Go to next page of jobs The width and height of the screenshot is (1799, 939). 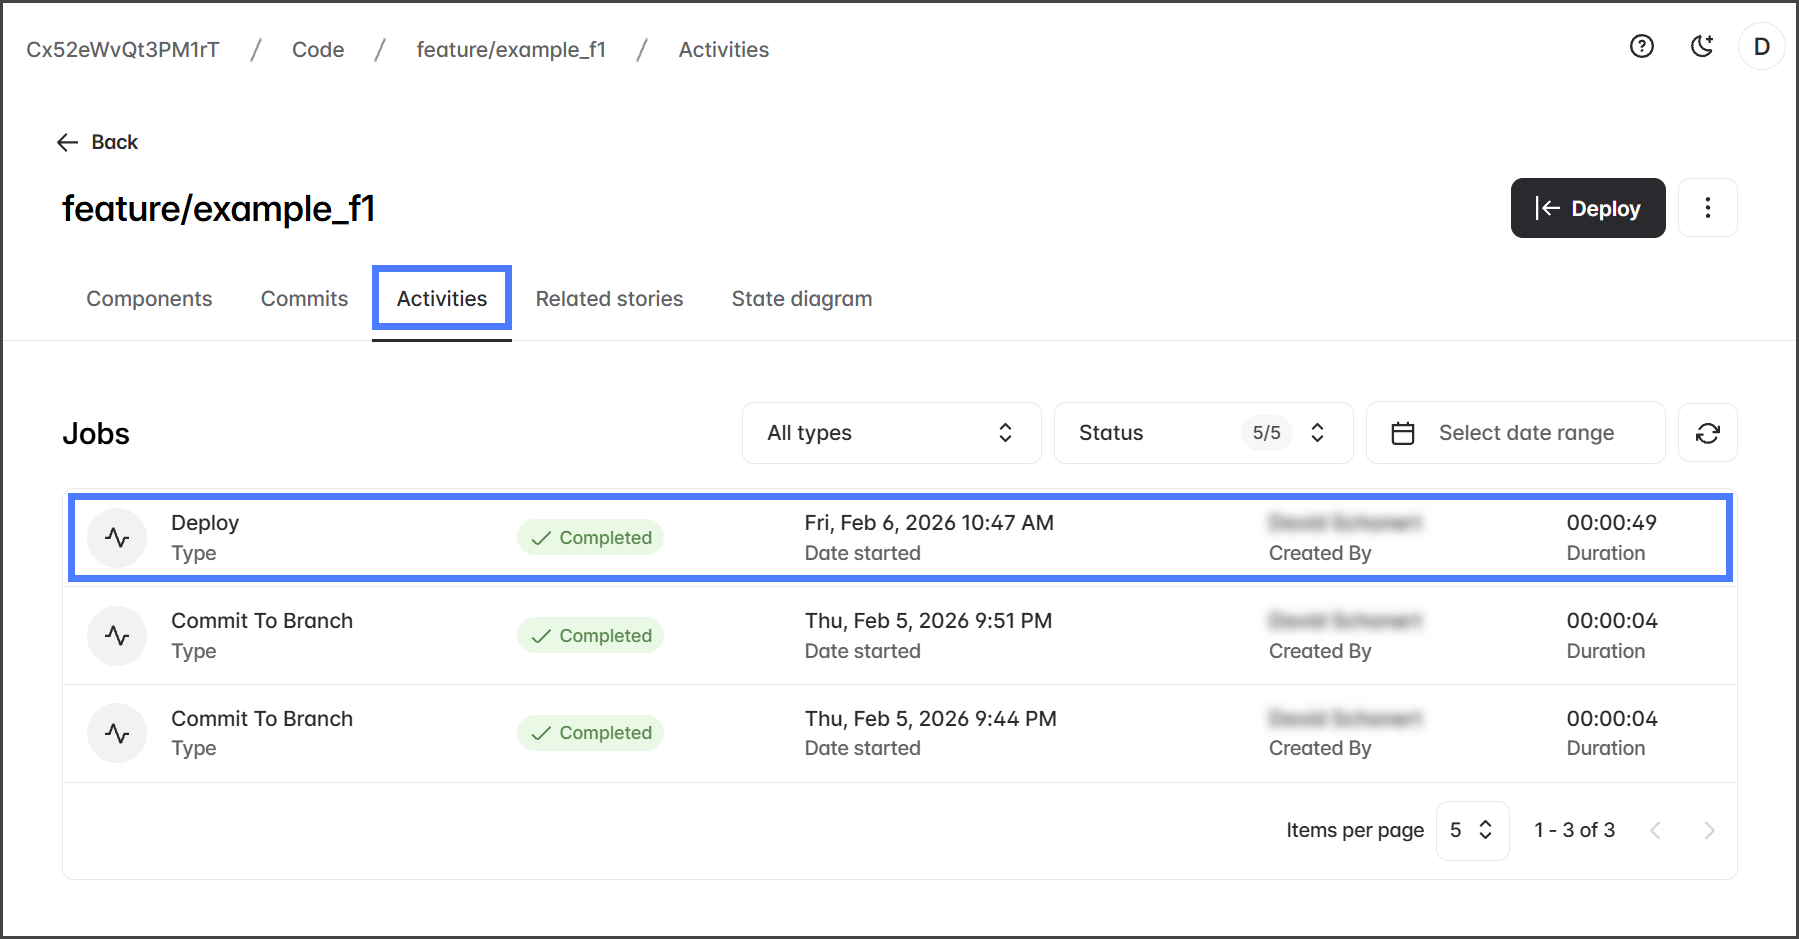[x=1709, y=831]
